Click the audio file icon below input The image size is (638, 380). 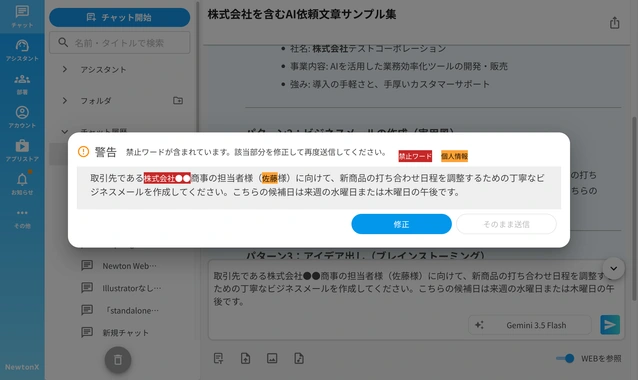pos(299,358)
